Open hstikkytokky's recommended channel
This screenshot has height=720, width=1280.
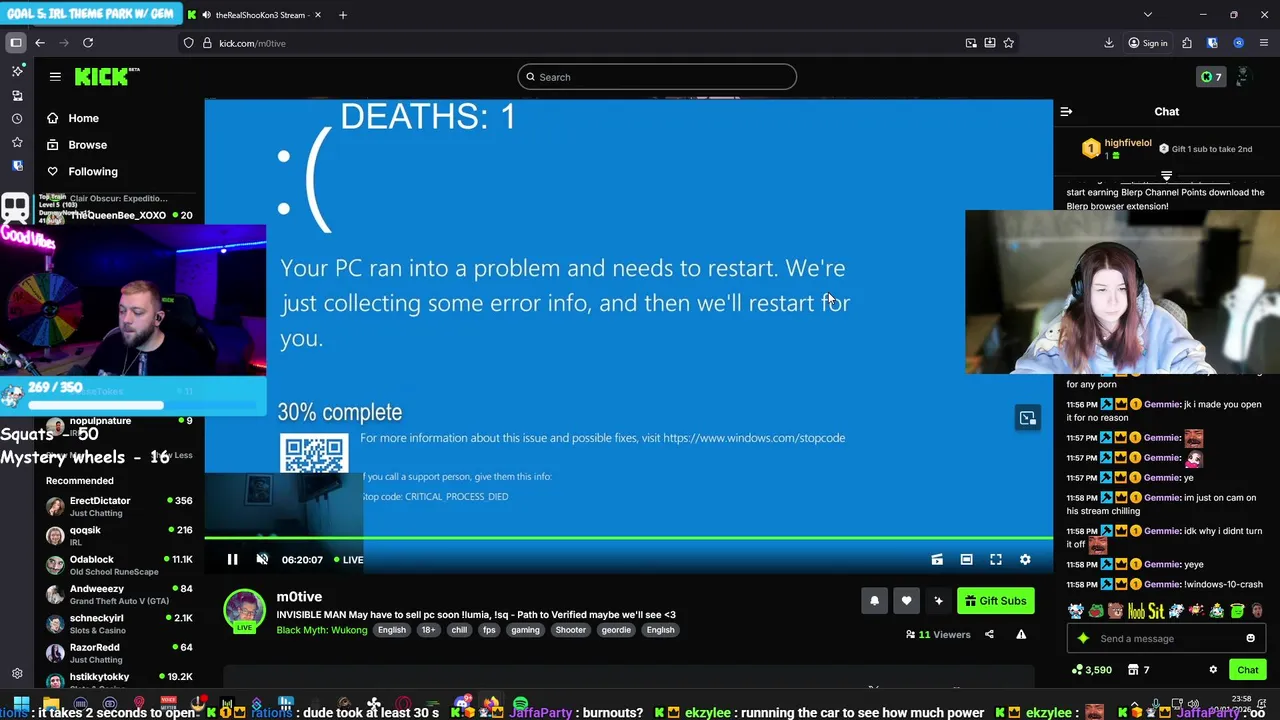tap(119, 680)
